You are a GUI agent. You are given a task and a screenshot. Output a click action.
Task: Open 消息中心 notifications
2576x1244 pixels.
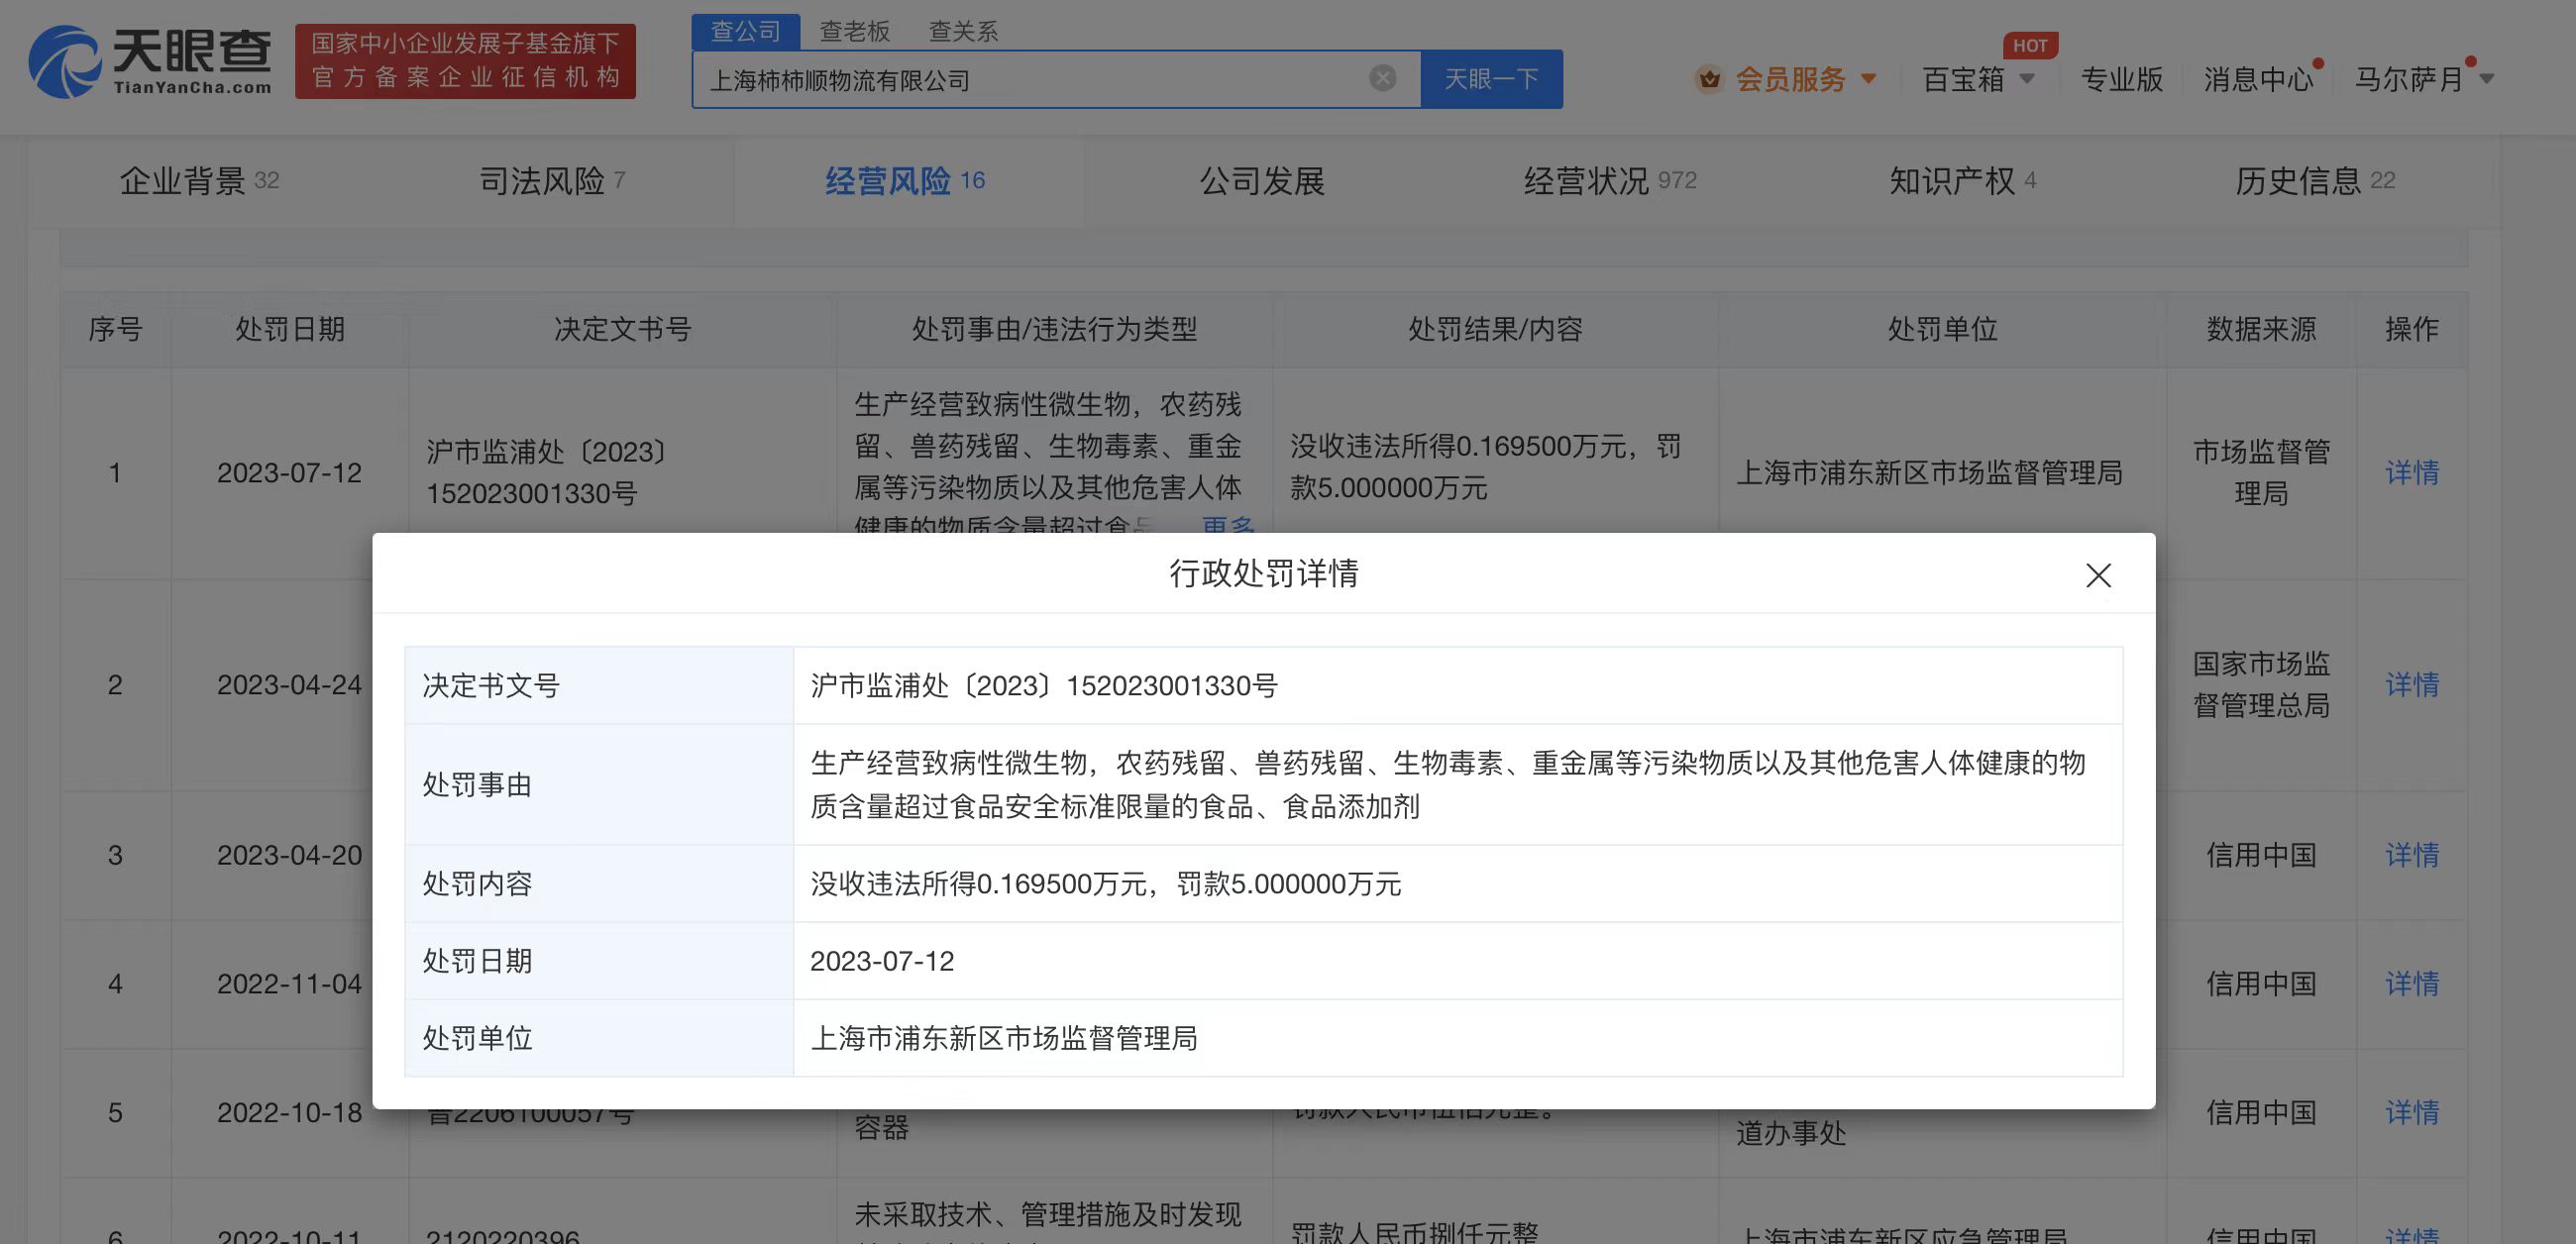(x=2258, y=79)
